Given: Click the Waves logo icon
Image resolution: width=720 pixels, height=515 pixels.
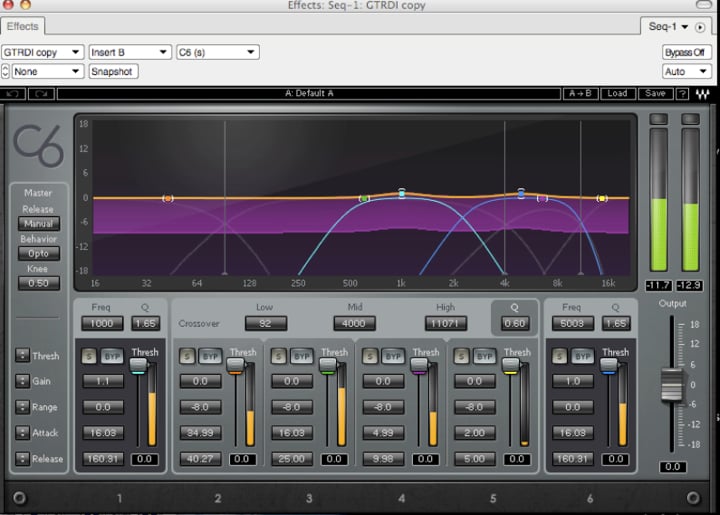Looking at the screenshot, I should pos(703,94).
